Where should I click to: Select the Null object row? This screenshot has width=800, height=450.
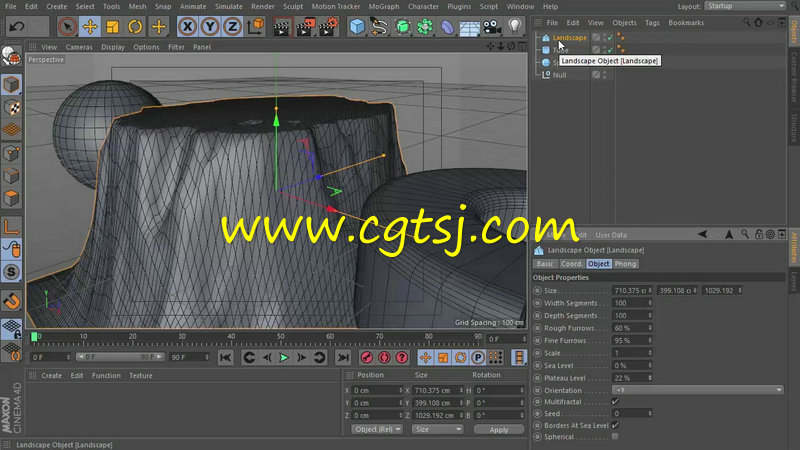pos(560,75)
